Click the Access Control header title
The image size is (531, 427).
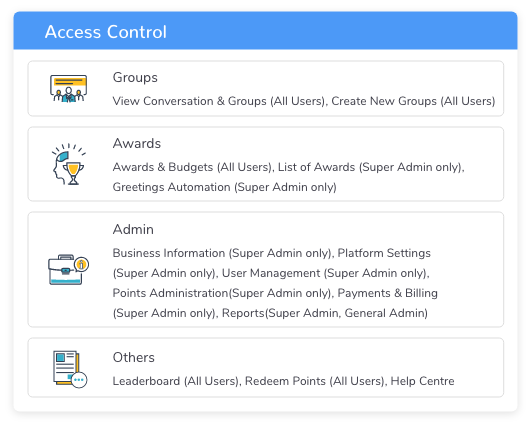(x=106, y=32)
